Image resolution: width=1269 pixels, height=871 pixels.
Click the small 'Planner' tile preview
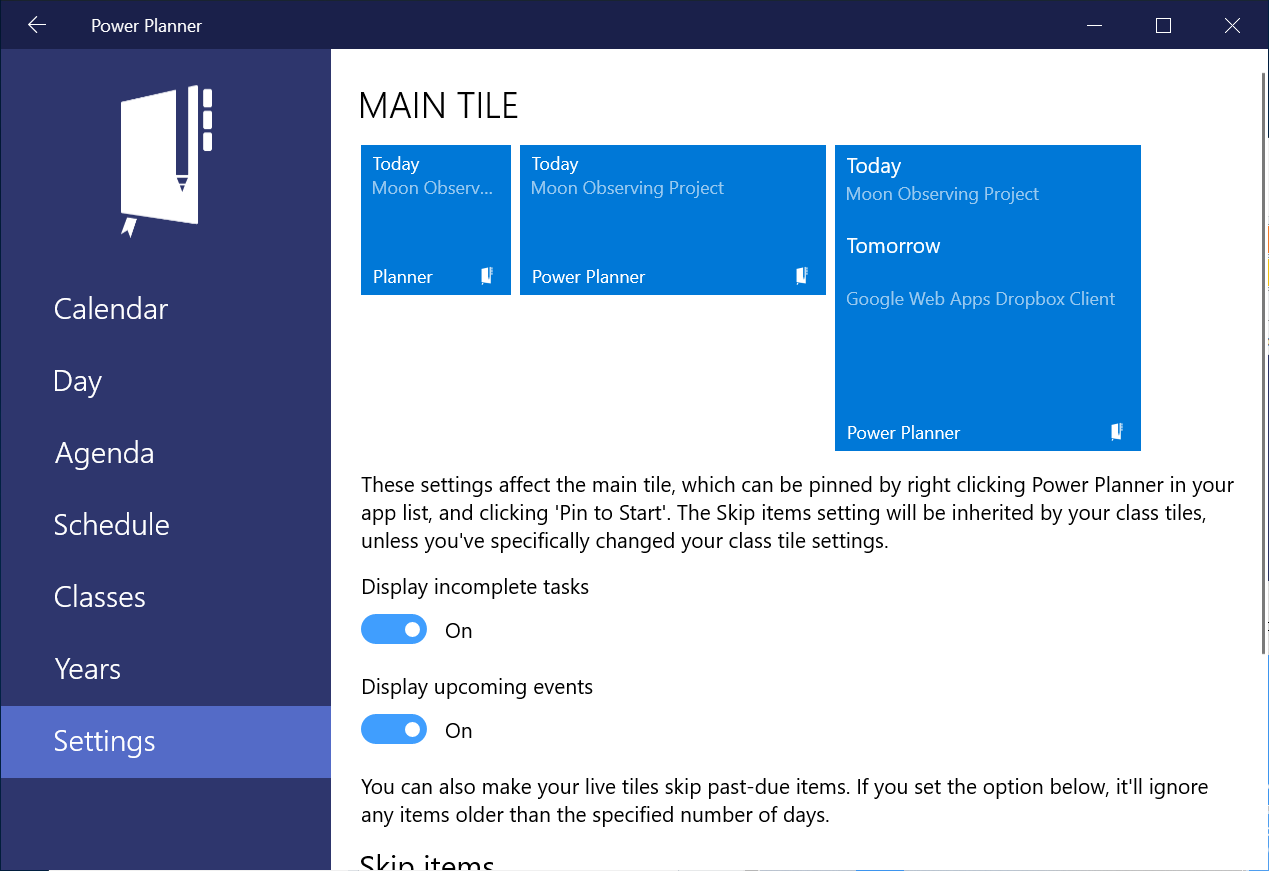436,220
